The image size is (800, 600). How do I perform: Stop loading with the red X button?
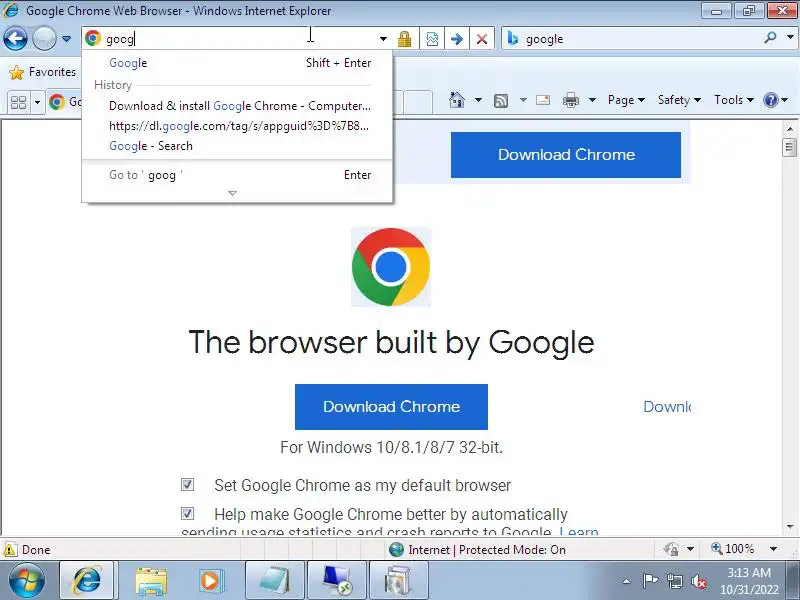[x=482, y=39]
